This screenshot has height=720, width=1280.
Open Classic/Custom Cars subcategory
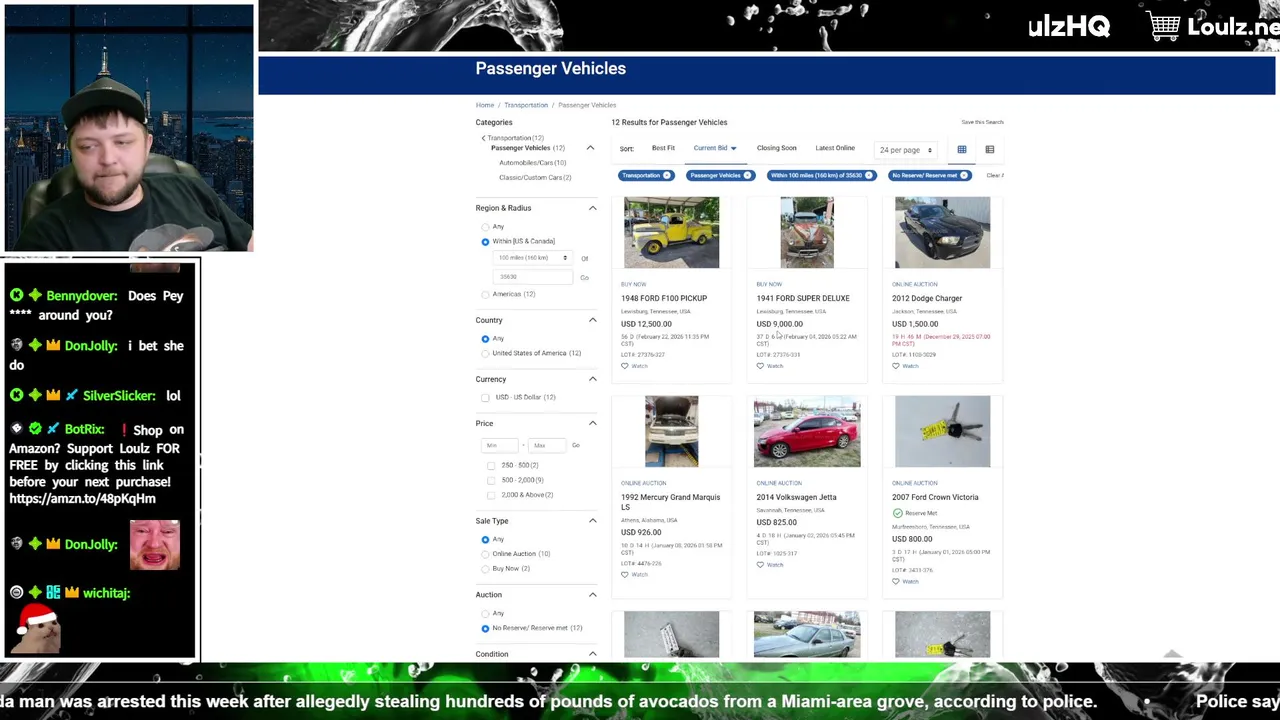point(535,178)
